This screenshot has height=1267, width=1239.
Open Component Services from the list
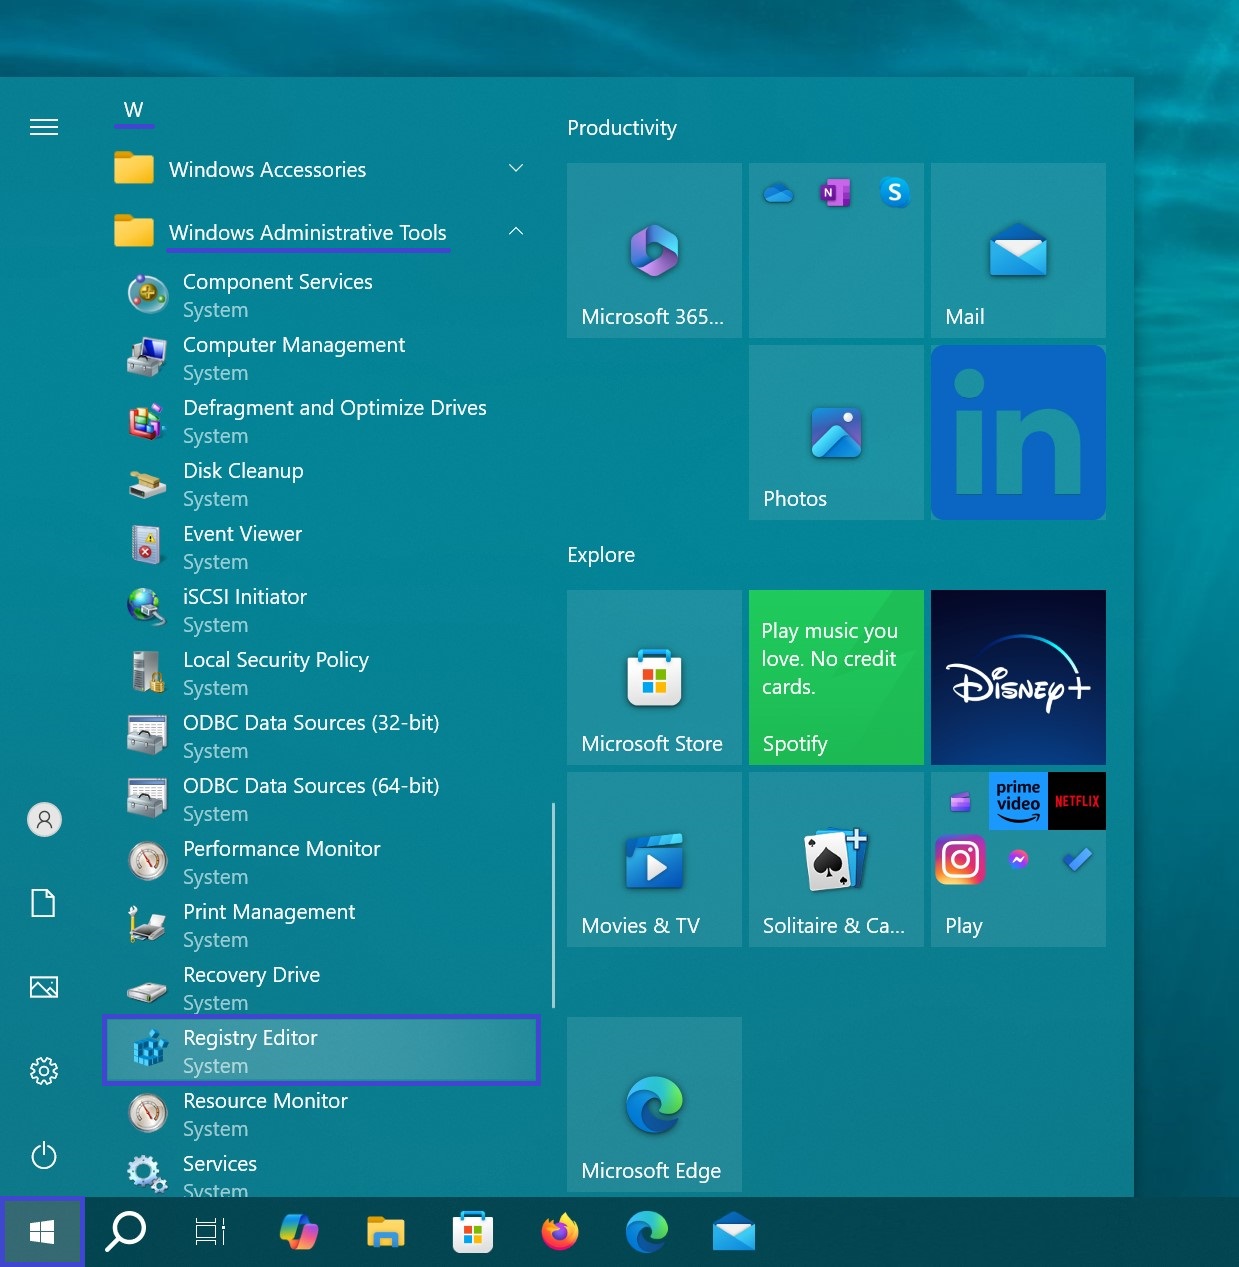pos(321,296)
